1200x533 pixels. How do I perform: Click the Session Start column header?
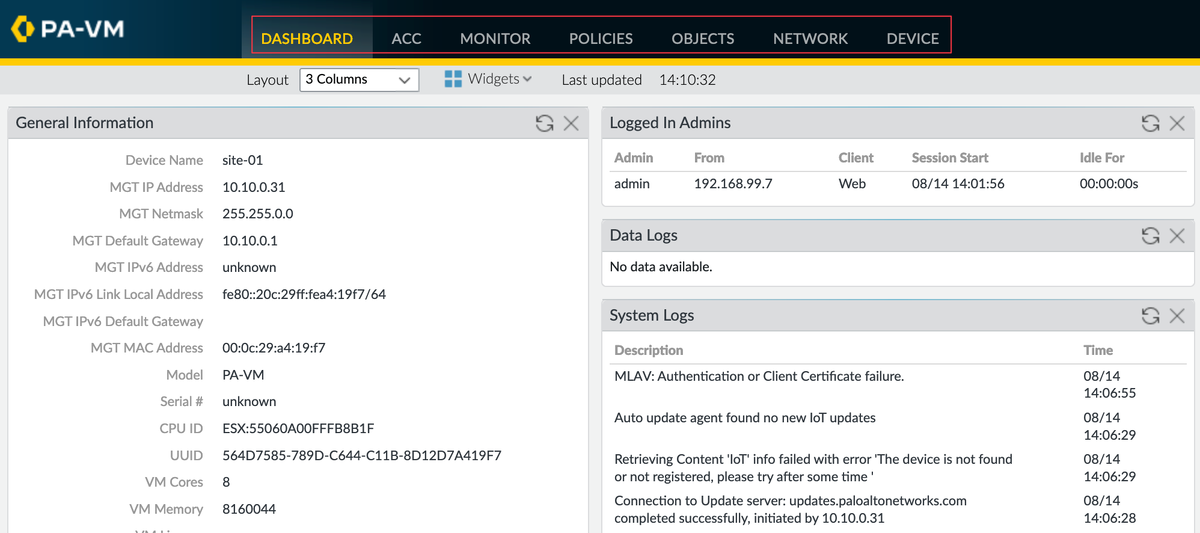950,158
